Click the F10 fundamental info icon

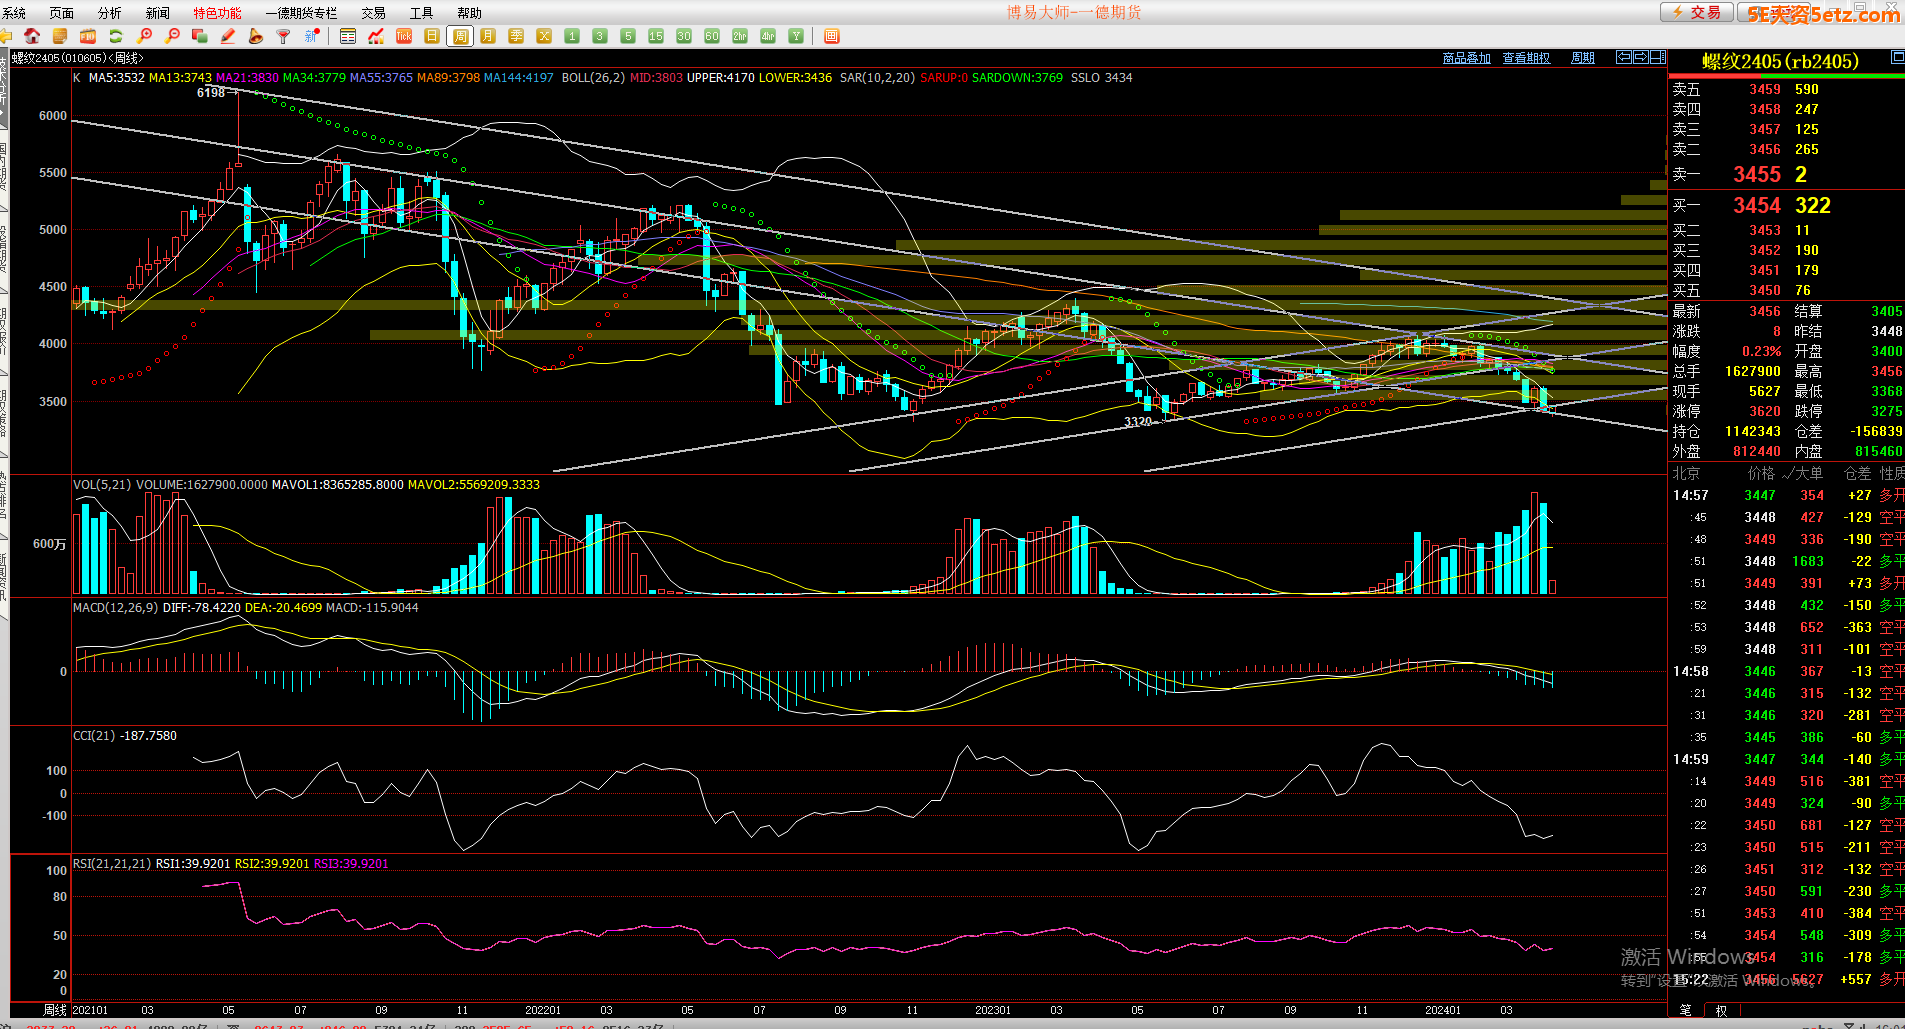pos(88,36)
